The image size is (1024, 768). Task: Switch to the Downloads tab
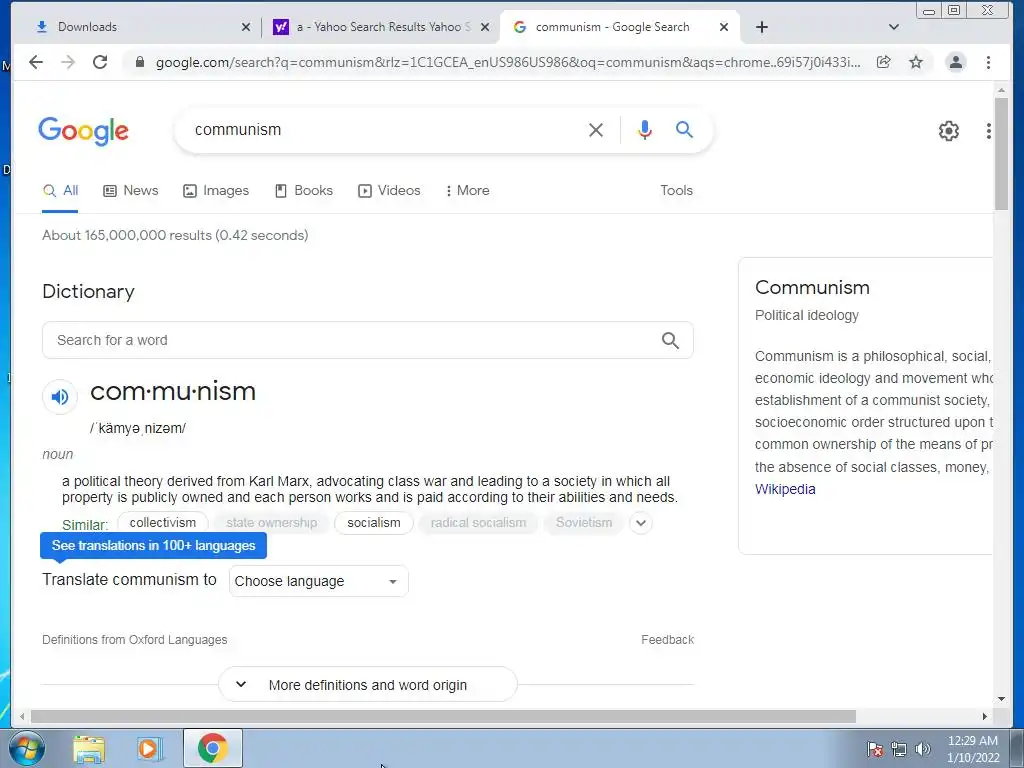click(x=138, y=27)
